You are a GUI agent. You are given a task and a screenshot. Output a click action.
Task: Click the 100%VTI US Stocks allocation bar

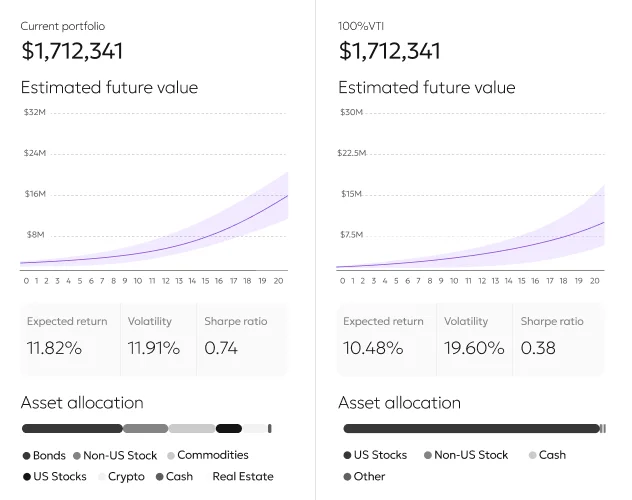470,428
